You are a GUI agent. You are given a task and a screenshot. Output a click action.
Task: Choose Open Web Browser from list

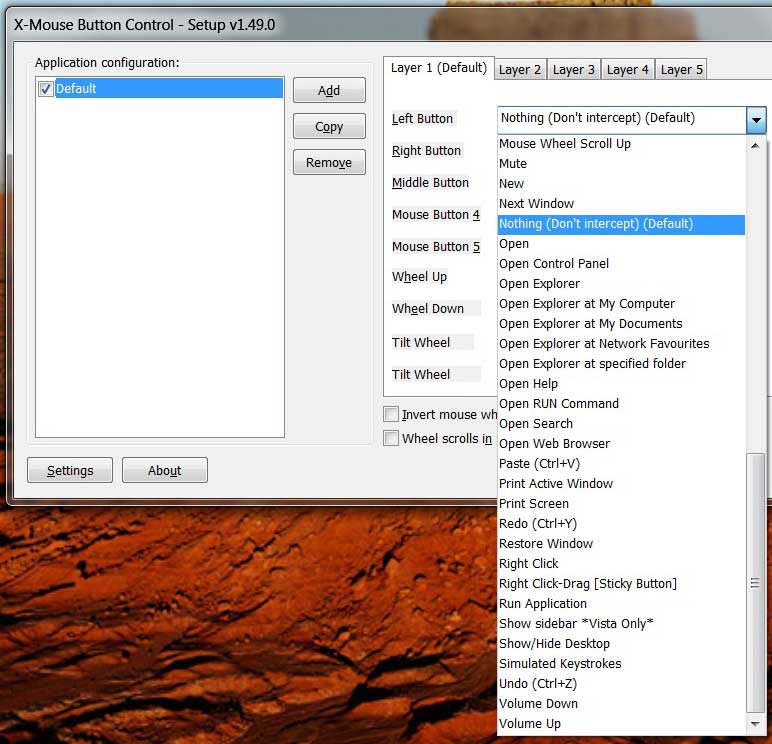pyautogui.click(x=554, y=444)
